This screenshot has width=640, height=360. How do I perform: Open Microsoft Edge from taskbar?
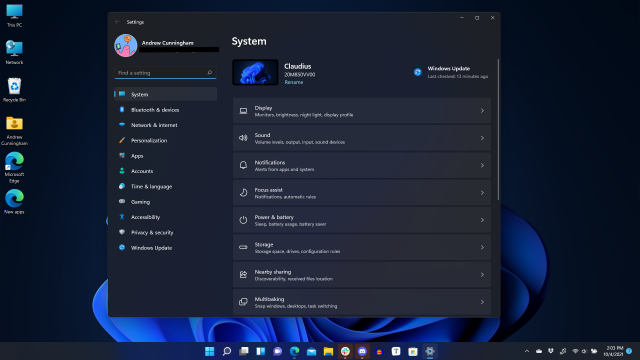[295, 351]
